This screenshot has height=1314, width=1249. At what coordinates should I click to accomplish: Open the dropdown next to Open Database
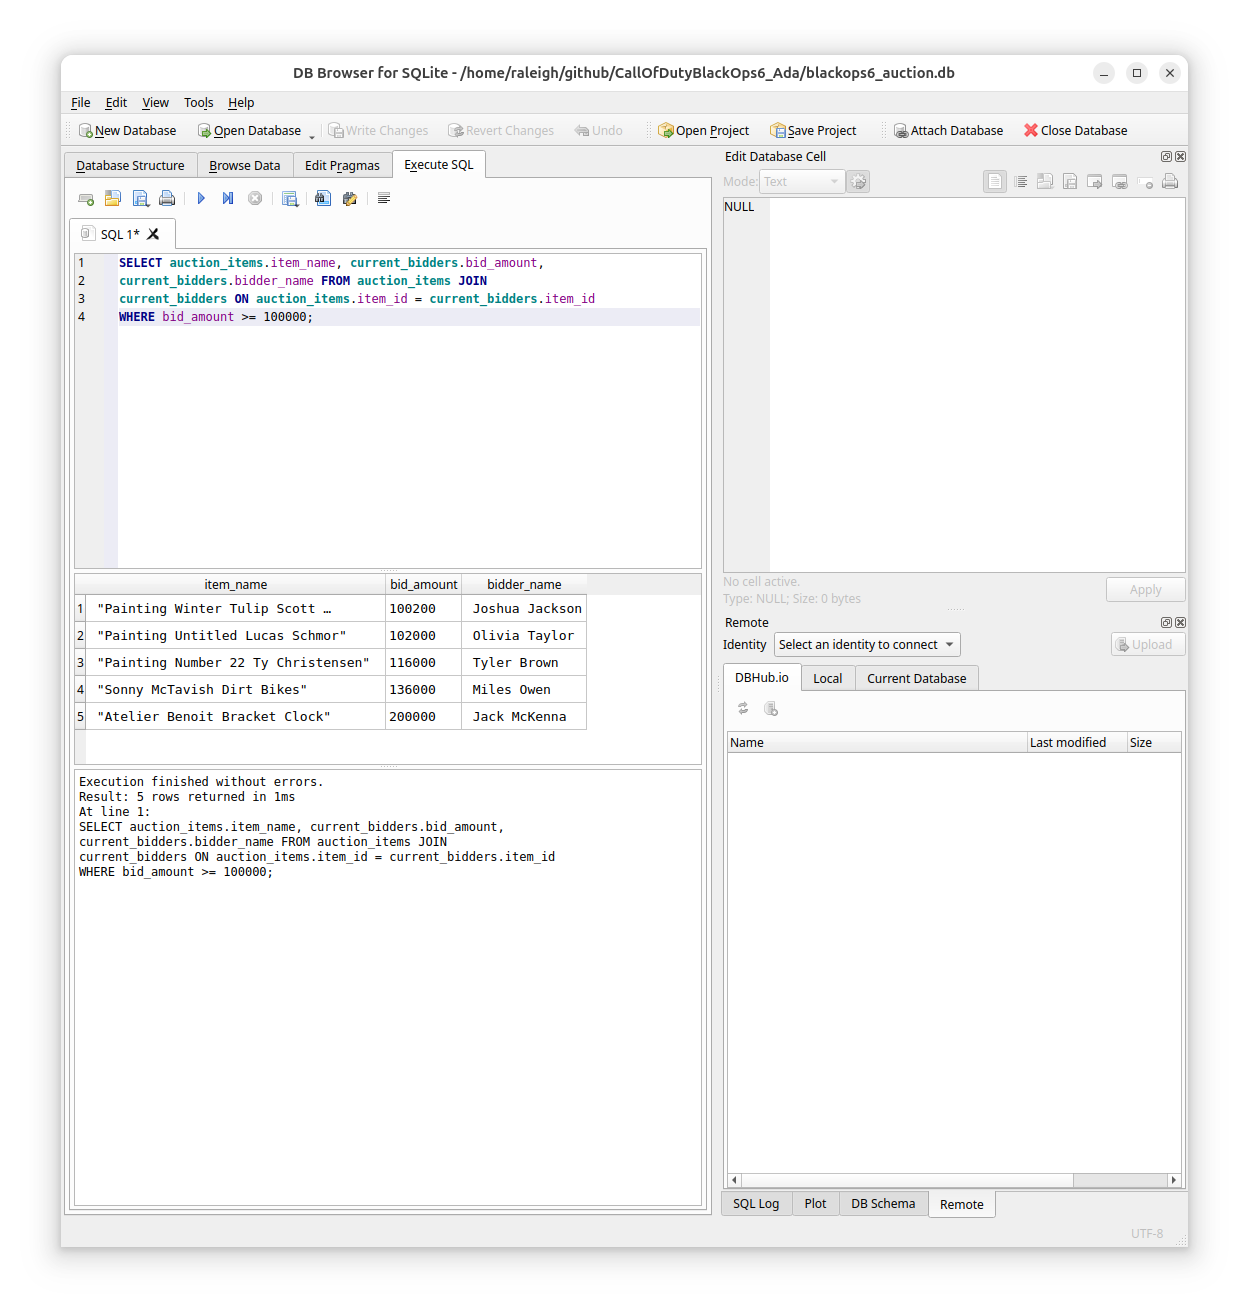[311, 133]
